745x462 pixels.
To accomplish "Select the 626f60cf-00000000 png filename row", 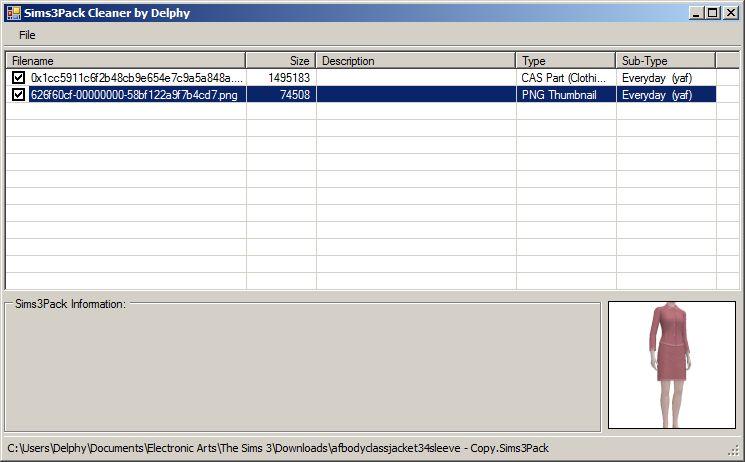I will click(134, 95).
